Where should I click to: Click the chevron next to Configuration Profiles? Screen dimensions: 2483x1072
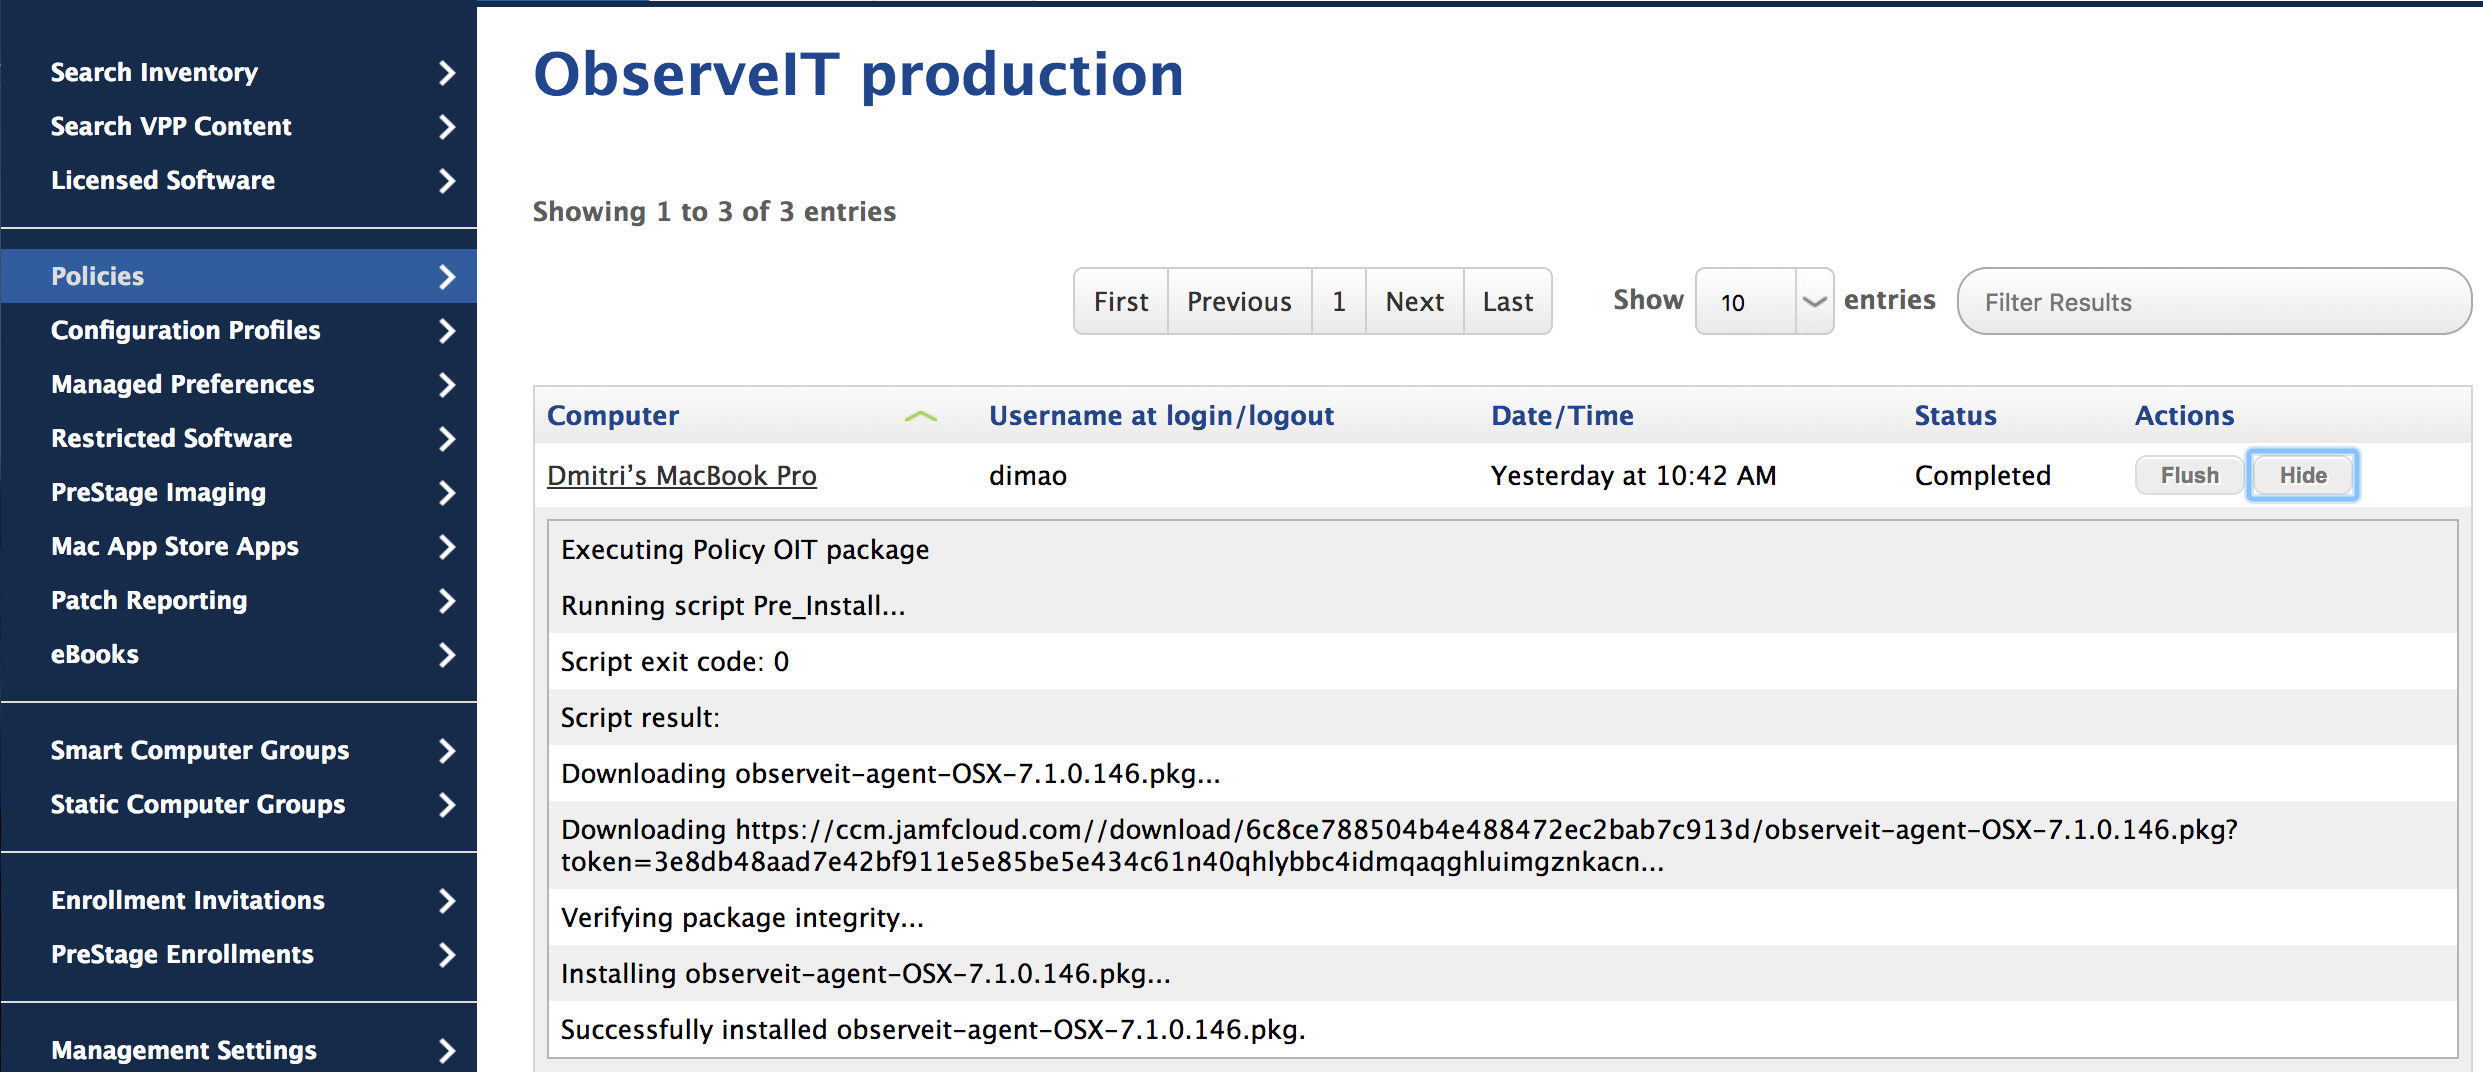click(x=447, y=331)
